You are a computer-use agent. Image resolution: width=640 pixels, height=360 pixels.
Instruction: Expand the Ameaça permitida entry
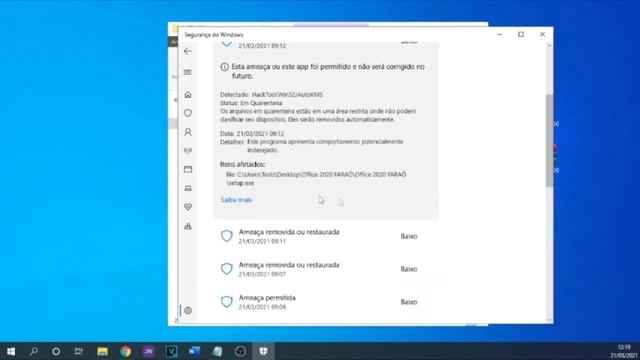coord(326,302)
